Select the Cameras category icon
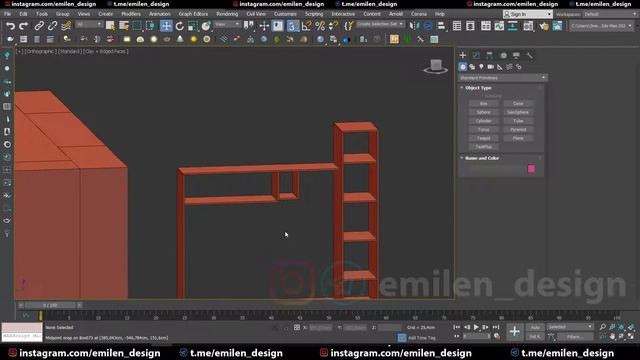The width and height of the screenshot is (640, 360). [x=491, y=67]
